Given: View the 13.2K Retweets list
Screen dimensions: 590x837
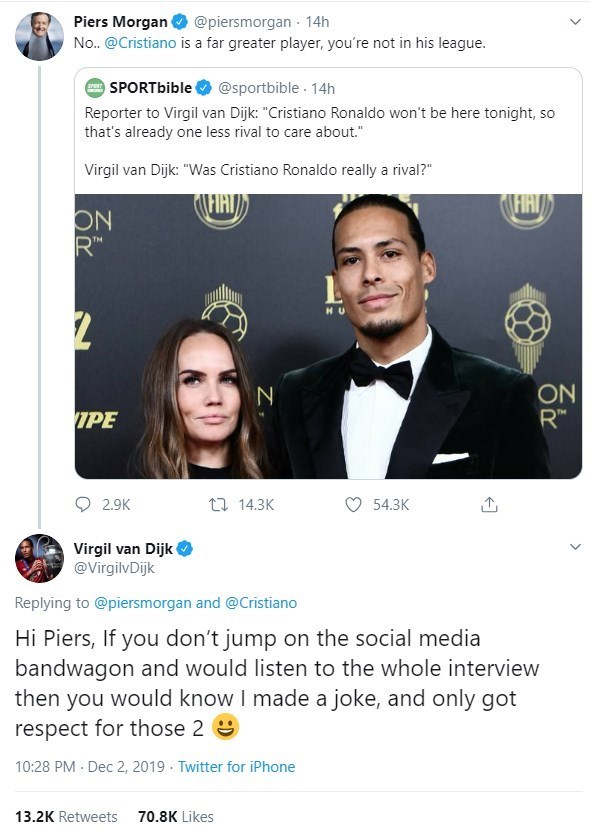Looking at the screenshot, I should (x=66, y=817).
